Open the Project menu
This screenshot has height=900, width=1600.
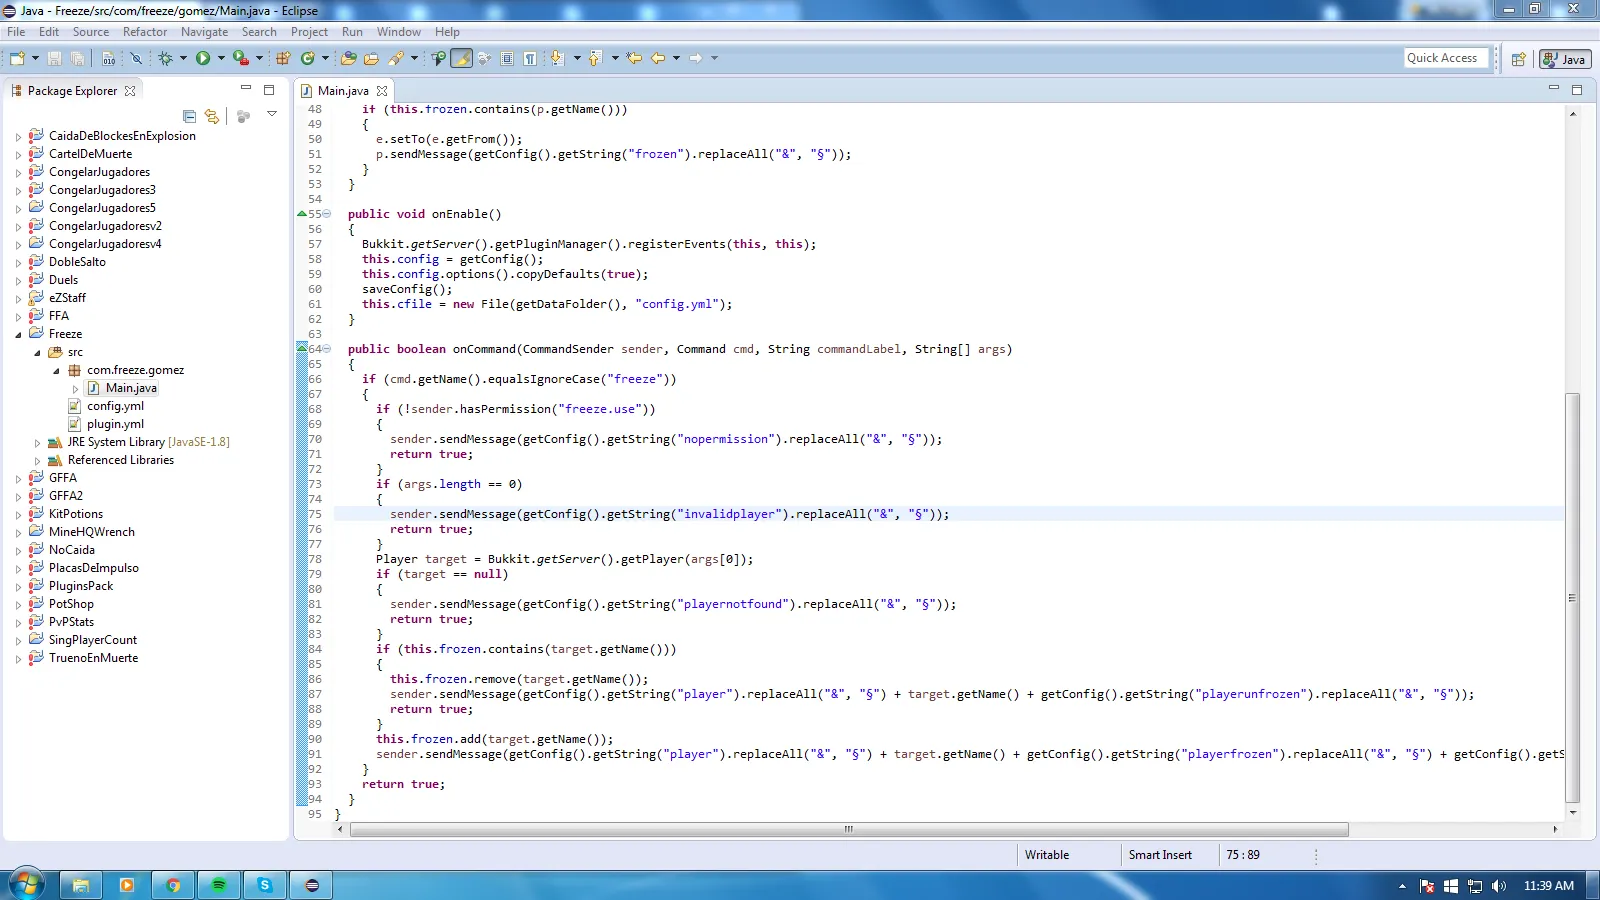point(309,32)
